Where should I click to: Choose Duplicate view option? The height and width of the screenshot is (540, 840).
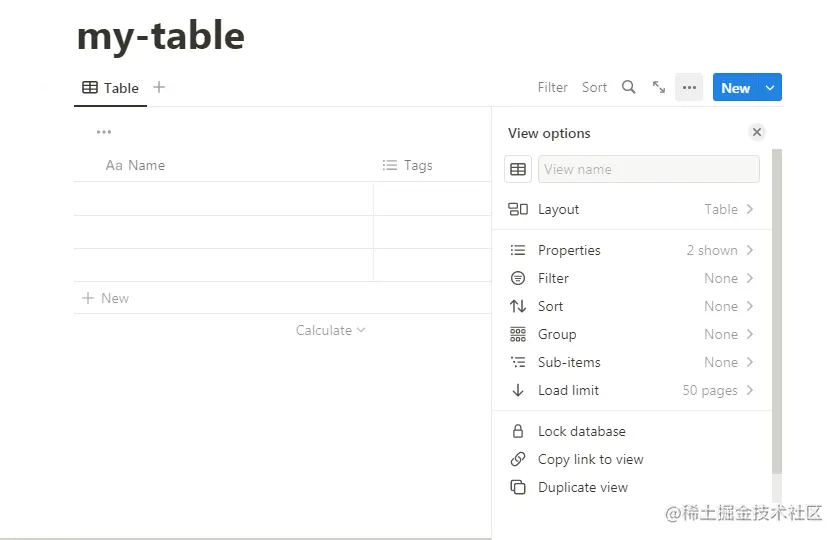(582, 487)
